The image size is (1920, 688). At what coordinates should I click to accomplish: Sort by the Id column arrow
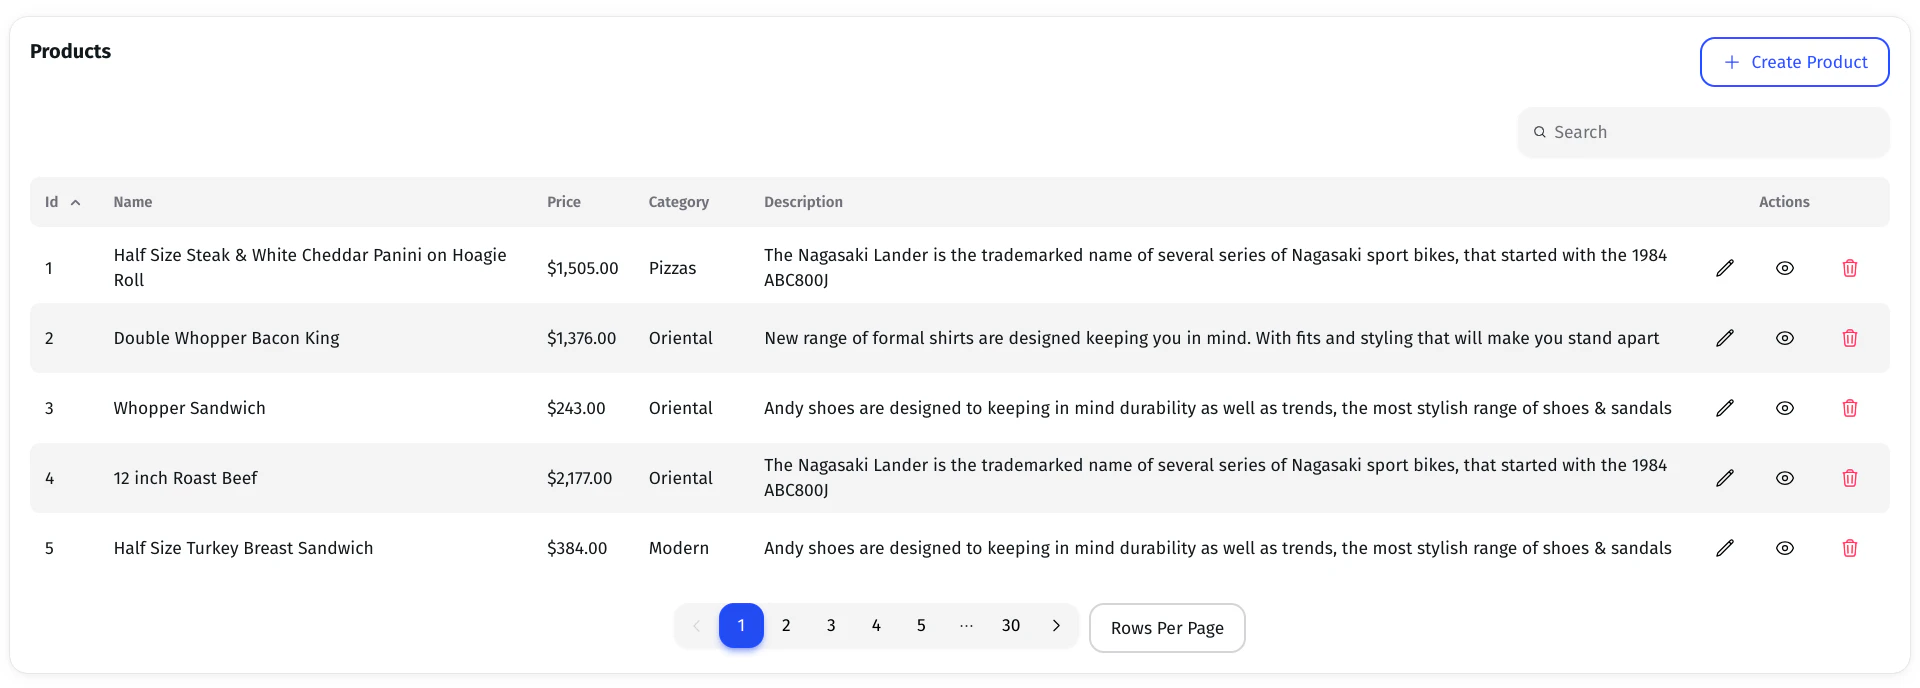(75, 202)
